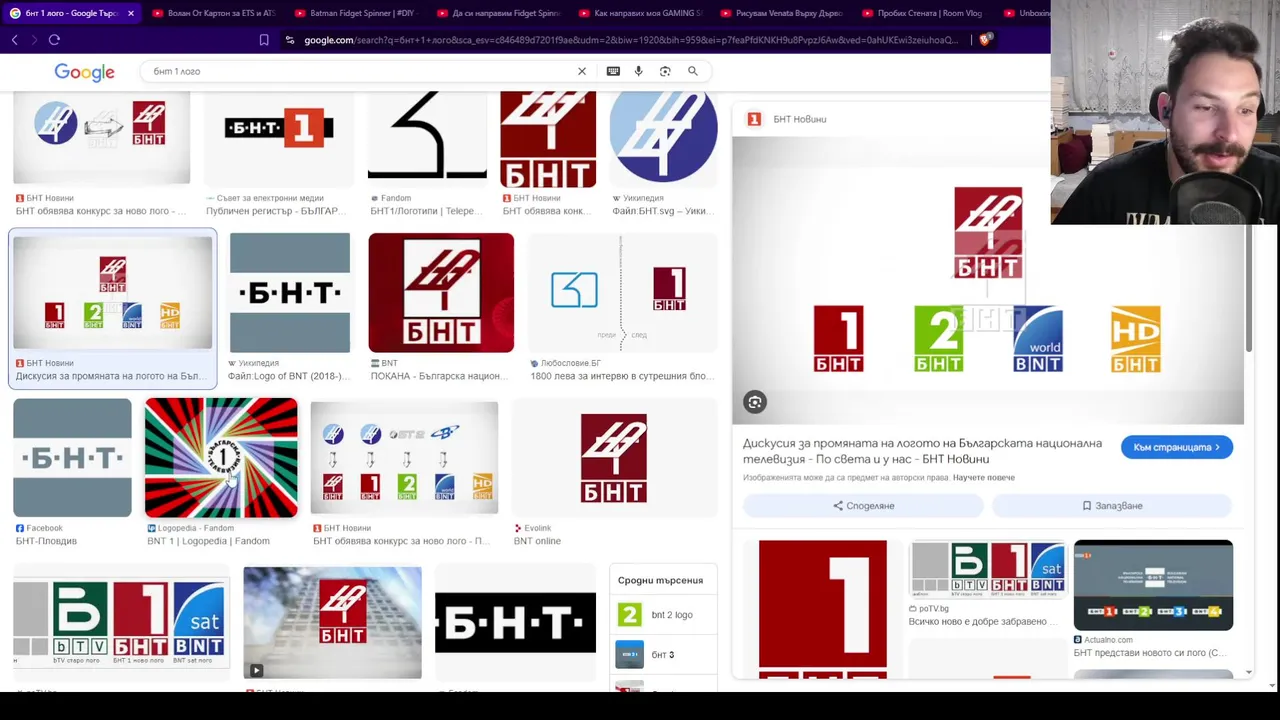The image size is (1280, 720).
Task: Open the BNT online Evolink thumbnail
Action: [614, 458]
